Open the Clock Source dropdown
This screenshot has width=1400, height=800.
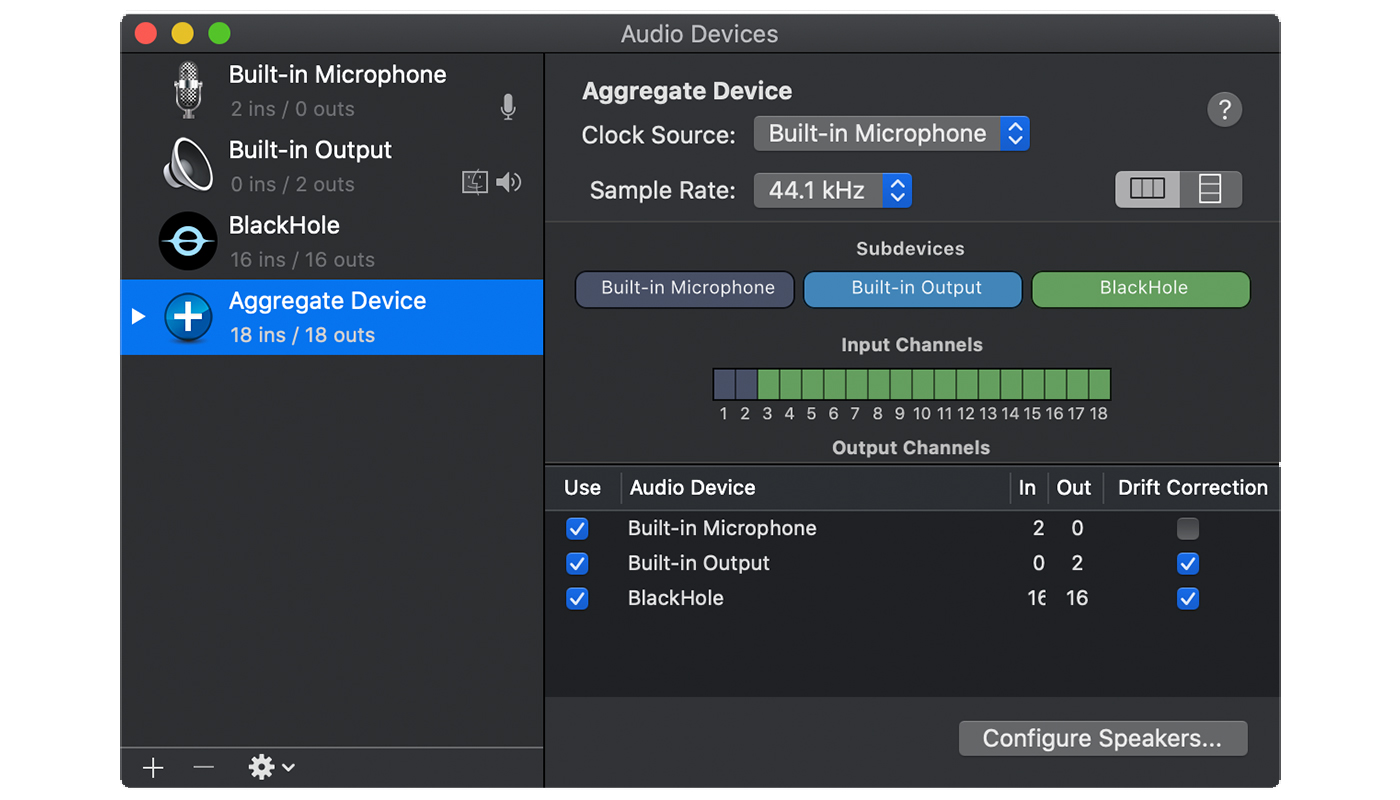pos(891,134)
